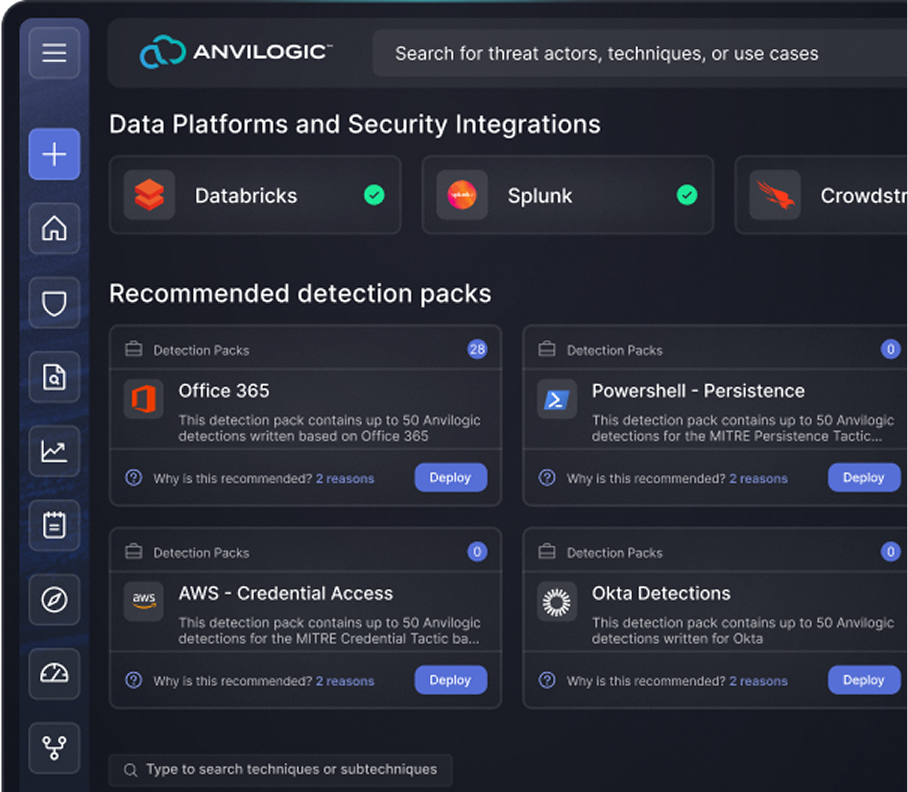Click the blue plus create button

click(x=54, y=154)
